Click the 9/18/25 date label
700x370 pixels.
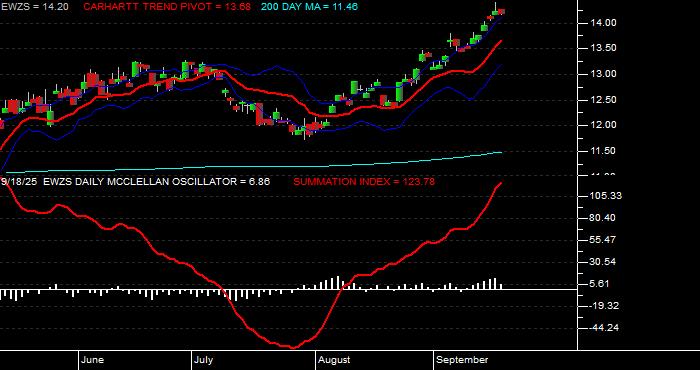[x=20, y=182]
